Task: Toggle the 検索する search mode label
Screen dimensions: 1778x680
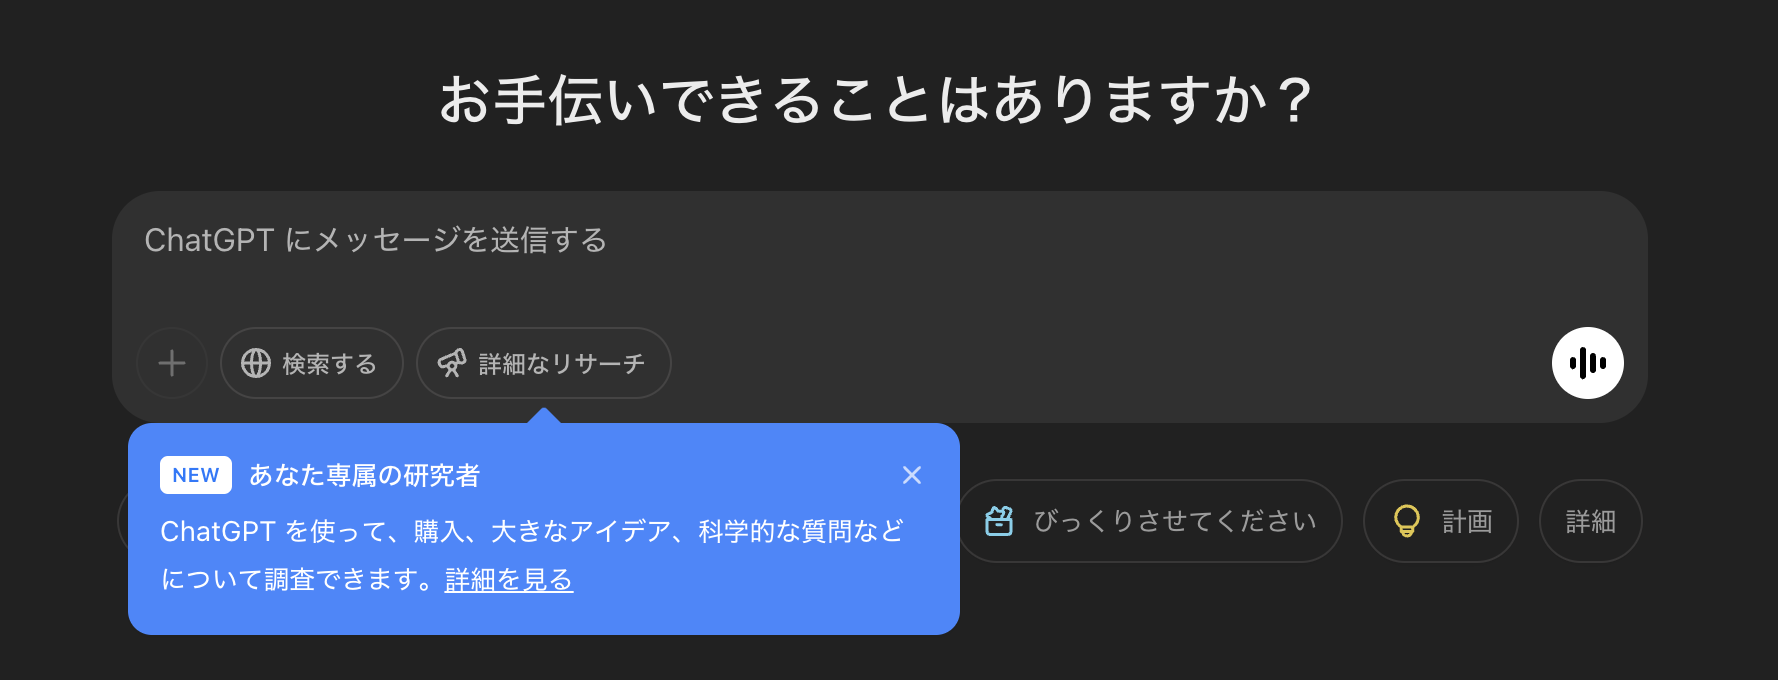Action: coord(329,364)
